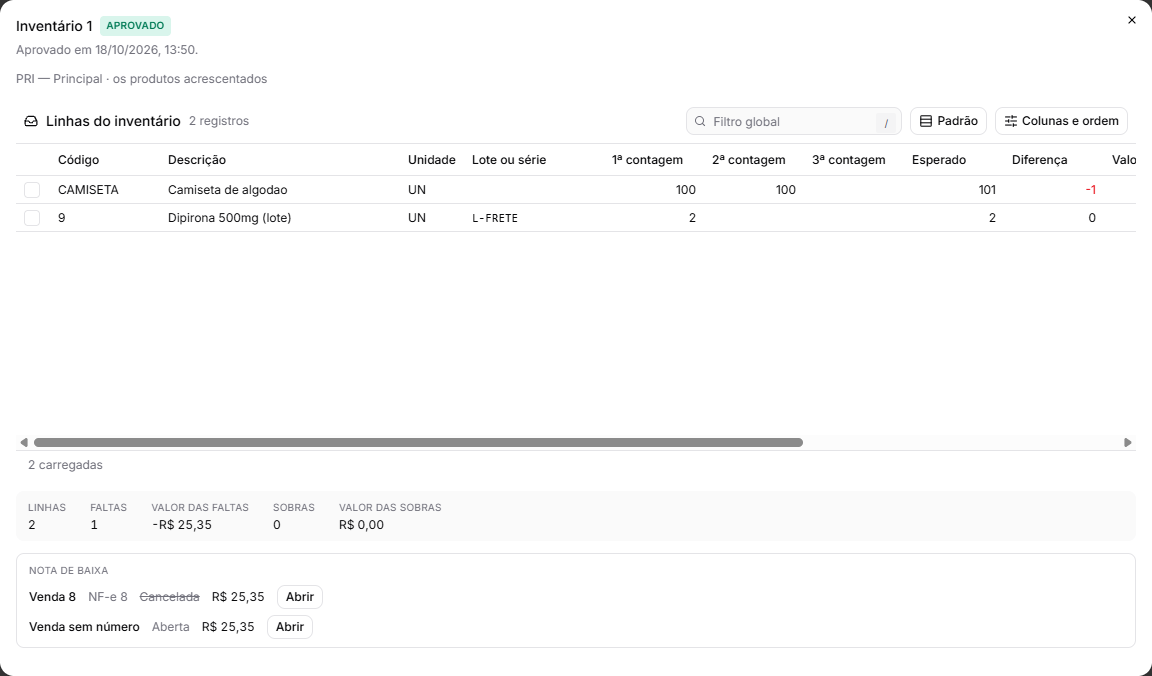Click the L-FRETE lot cell
Screen dimensions: 1152x676
click(495, 218)
